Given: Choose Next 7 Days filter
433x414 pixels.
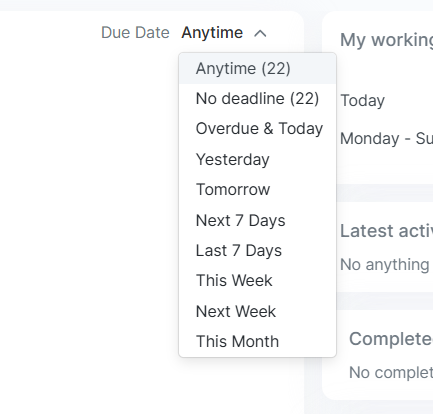Looking at the screenshot, I should 257,220.
